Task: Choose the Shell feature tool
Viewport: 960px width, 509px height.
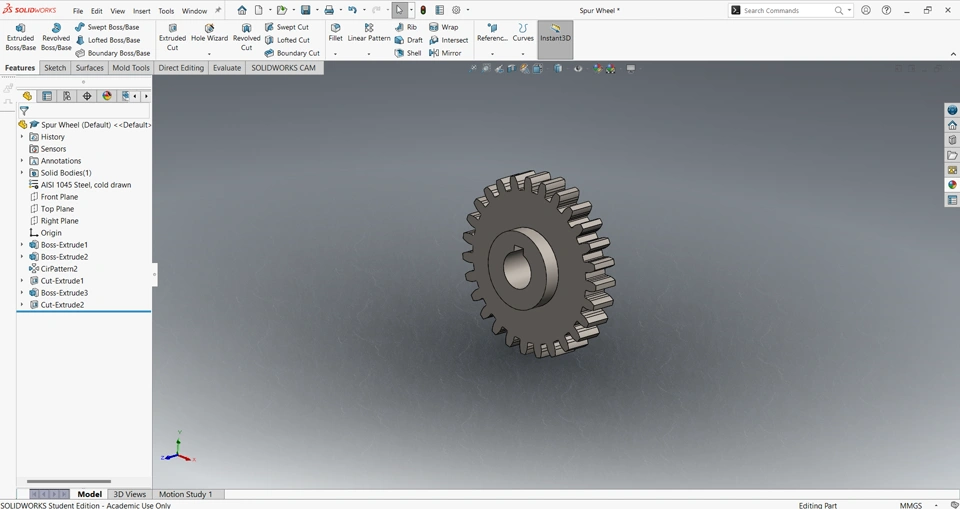Action: click(407, 53)
